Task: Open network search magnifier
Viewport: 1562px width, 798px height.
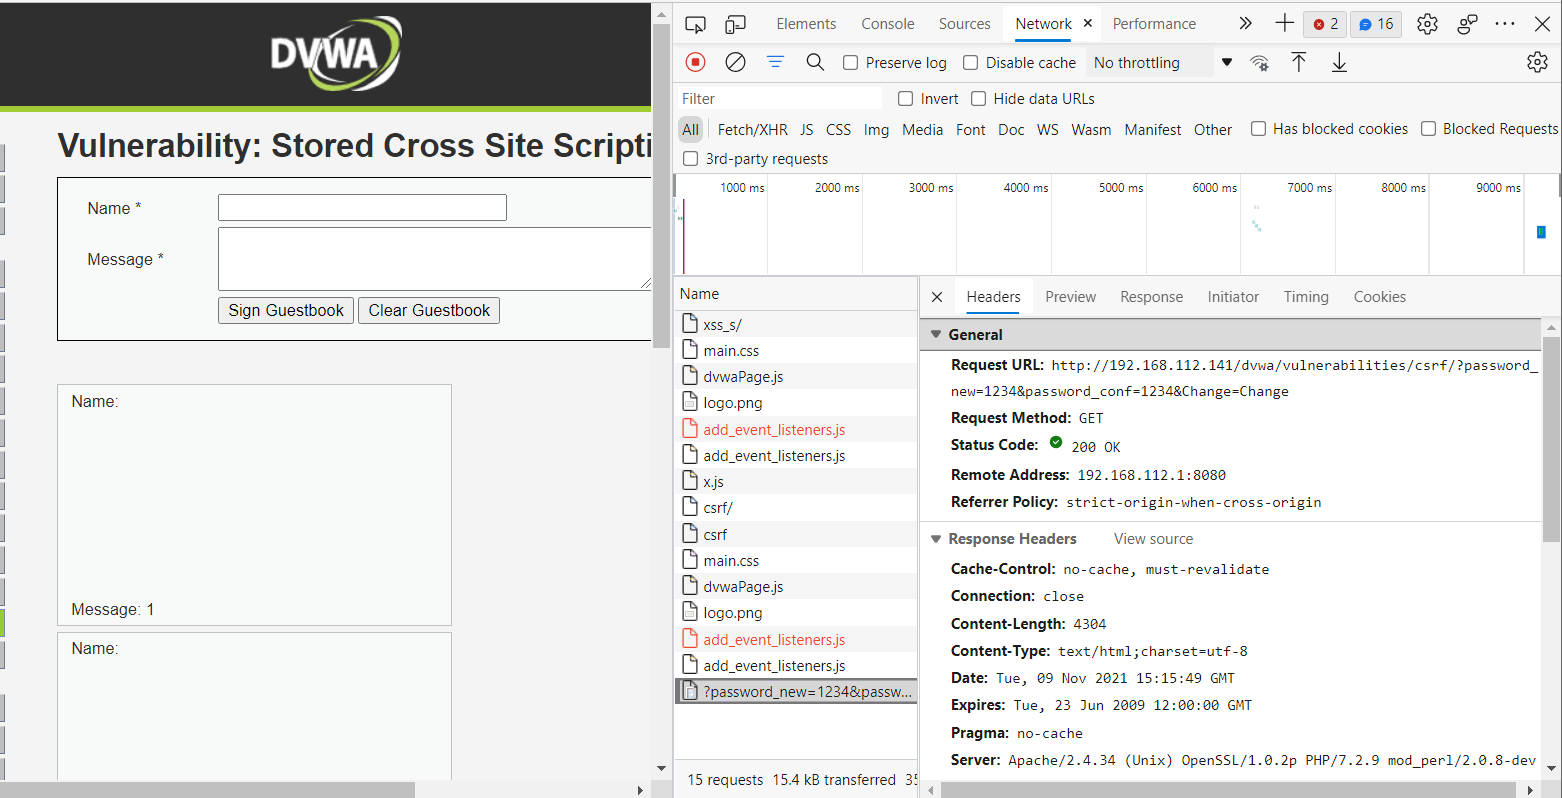Action: coord(815,62)
